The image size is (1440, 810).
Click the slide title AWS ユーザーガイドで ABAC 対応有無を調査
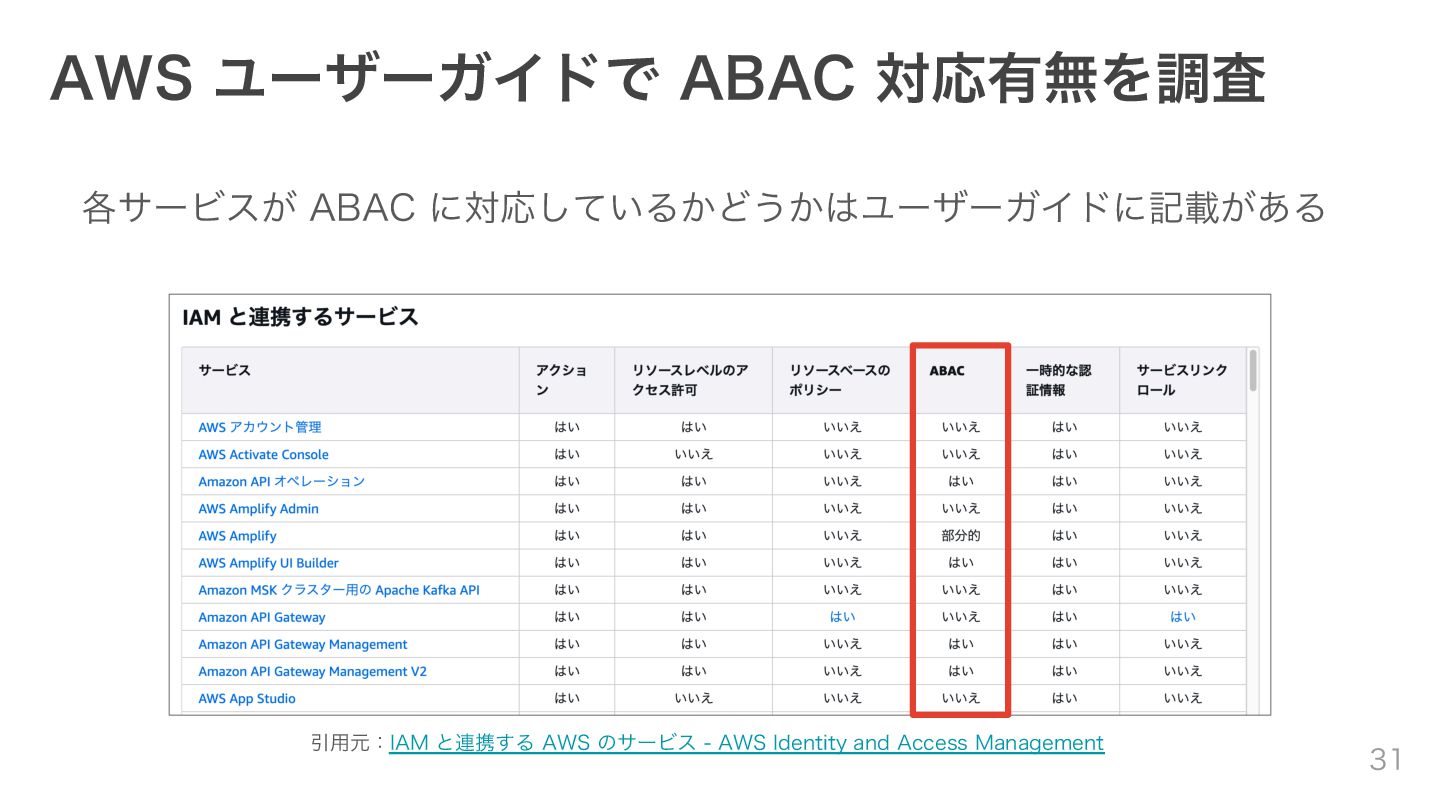coord(658,78)
